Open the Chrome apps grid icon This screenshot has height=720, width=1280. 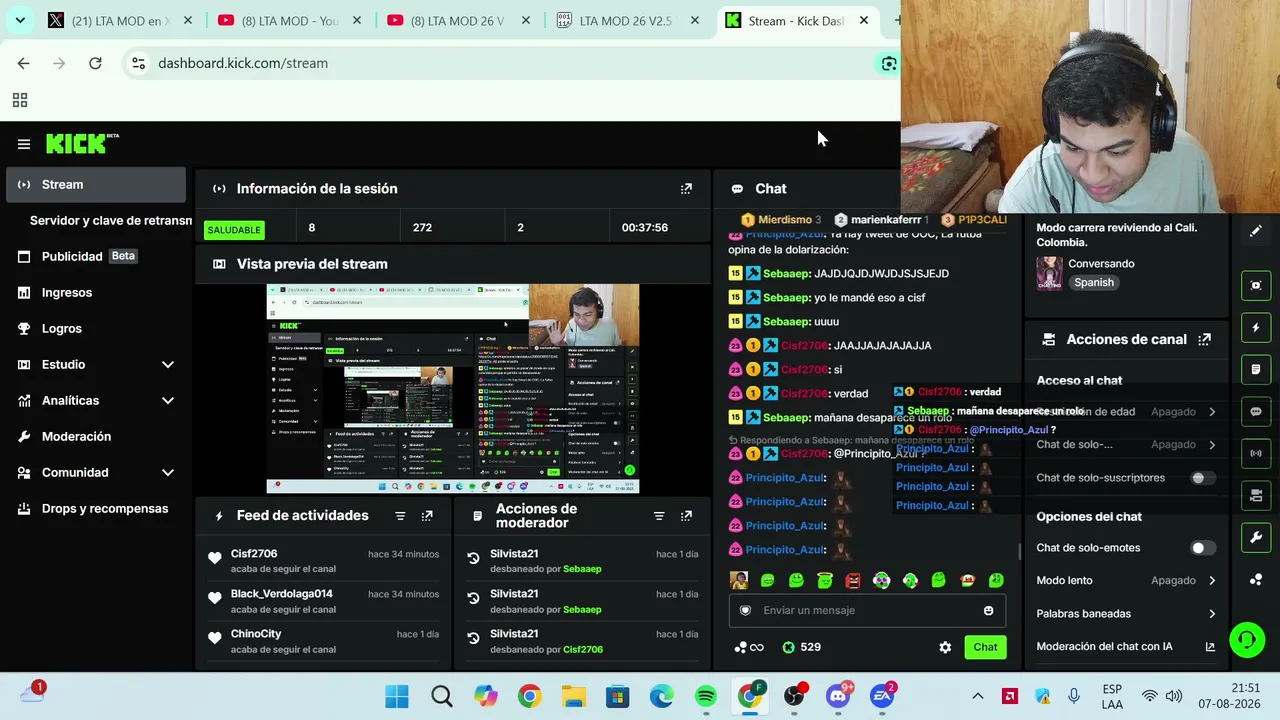pos(19,100)
